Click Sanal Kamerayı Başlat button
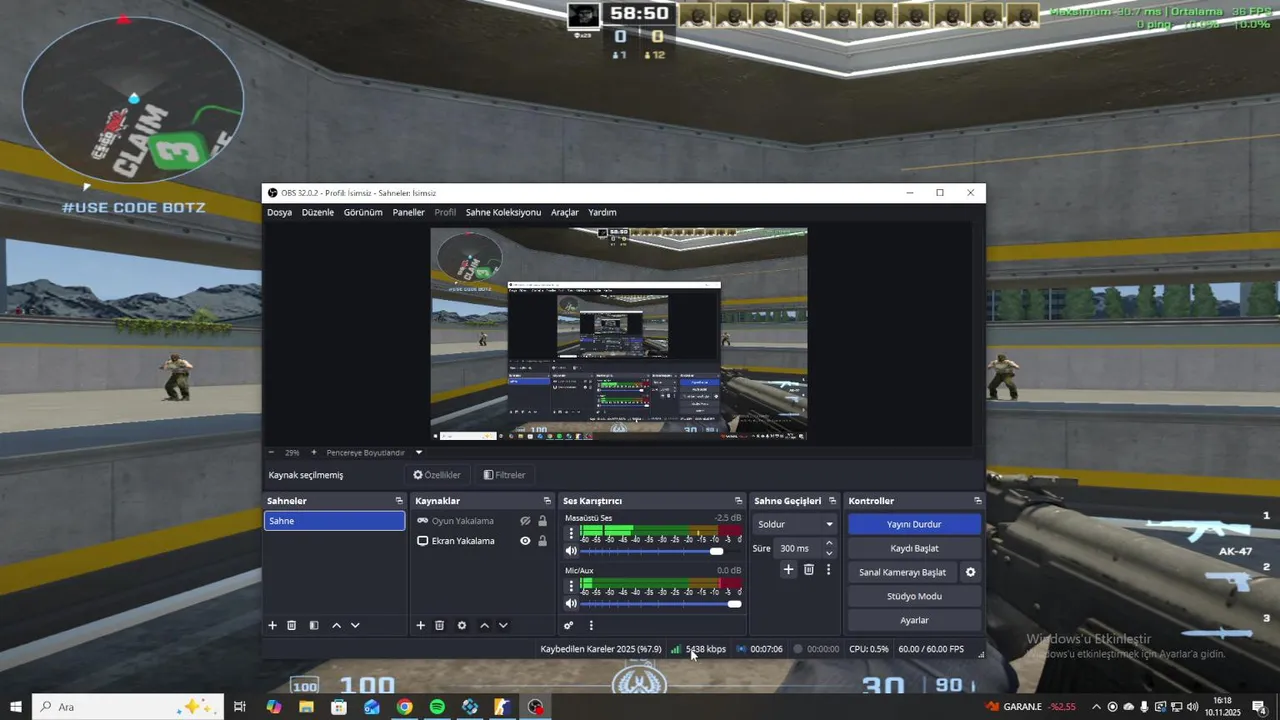 click(903, 572)
